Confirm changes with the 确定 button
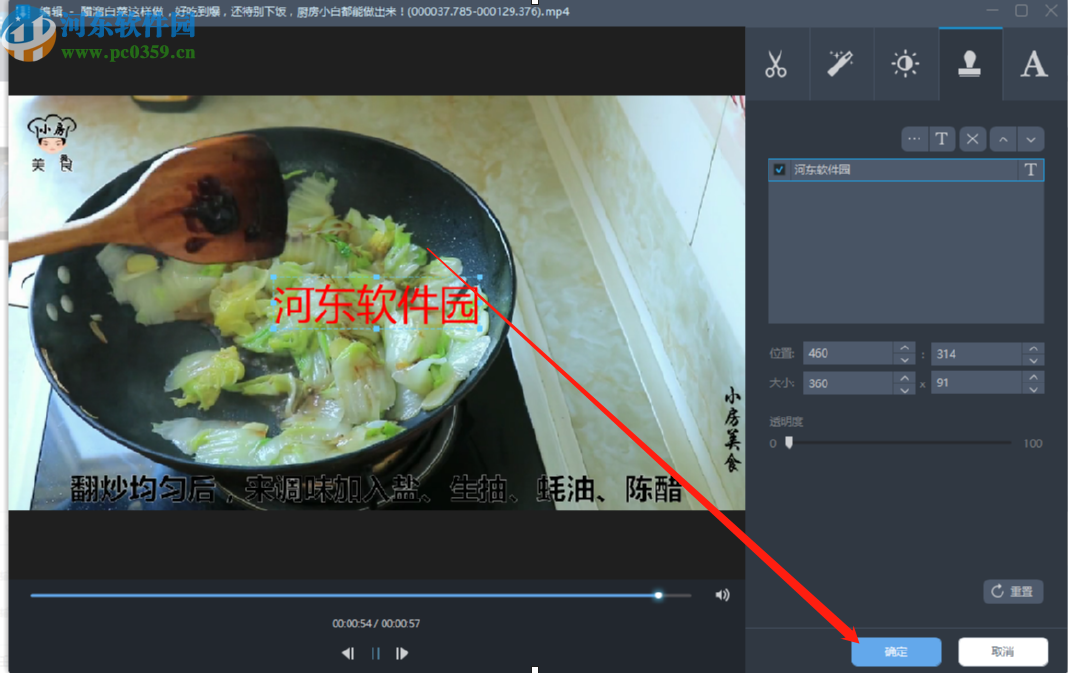 point(896,651)
